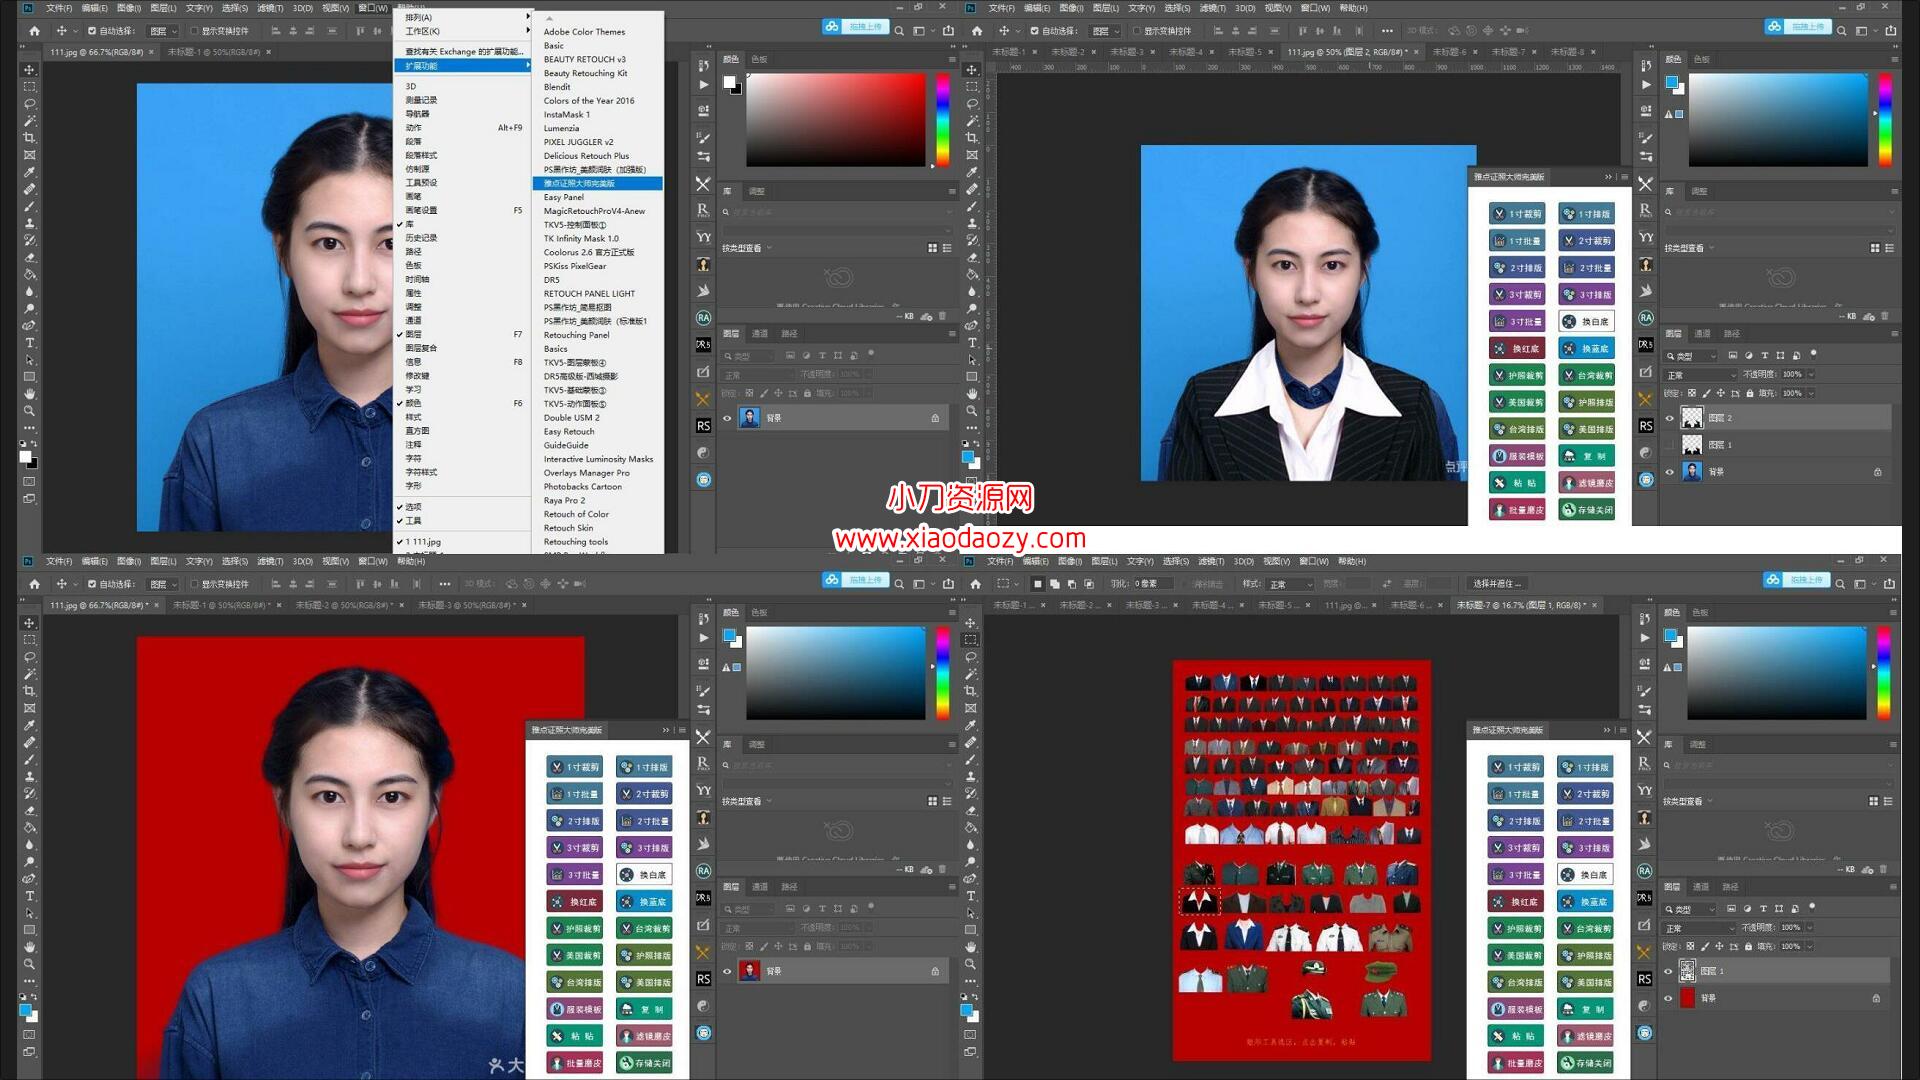Click the 选择并遮住 button
Screen dimensions: 1920x1080
pyautogui.click(x=1498, y=584)
